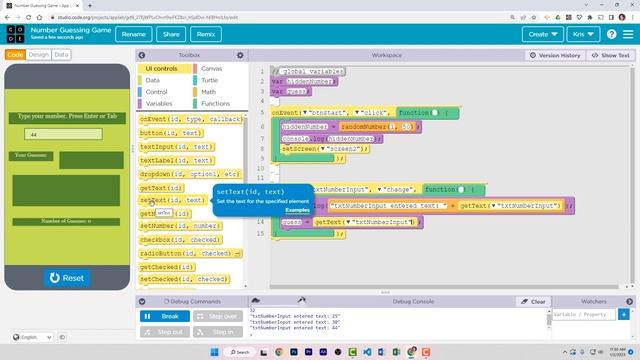Image resolution: width=640 pixels, height=360 pixels.
Task: Open After Effects from the taskbar
Action: tap(323, 352)
